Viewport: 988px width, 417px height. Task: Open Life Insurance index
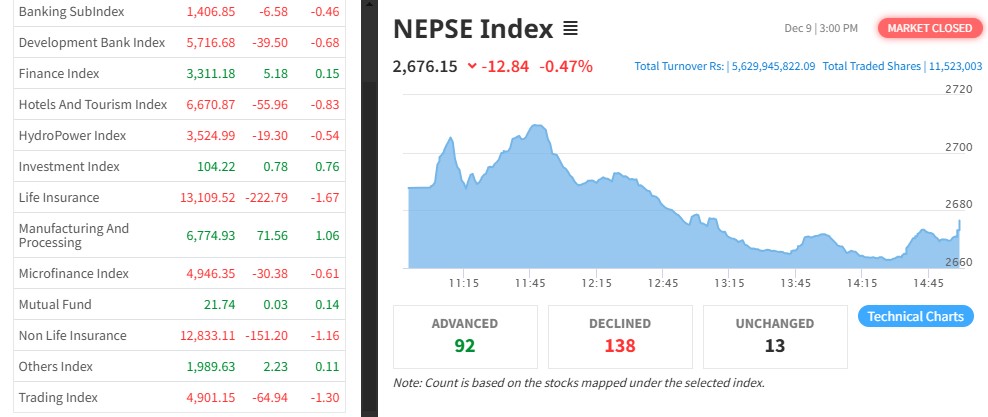[x=59, y=197]
